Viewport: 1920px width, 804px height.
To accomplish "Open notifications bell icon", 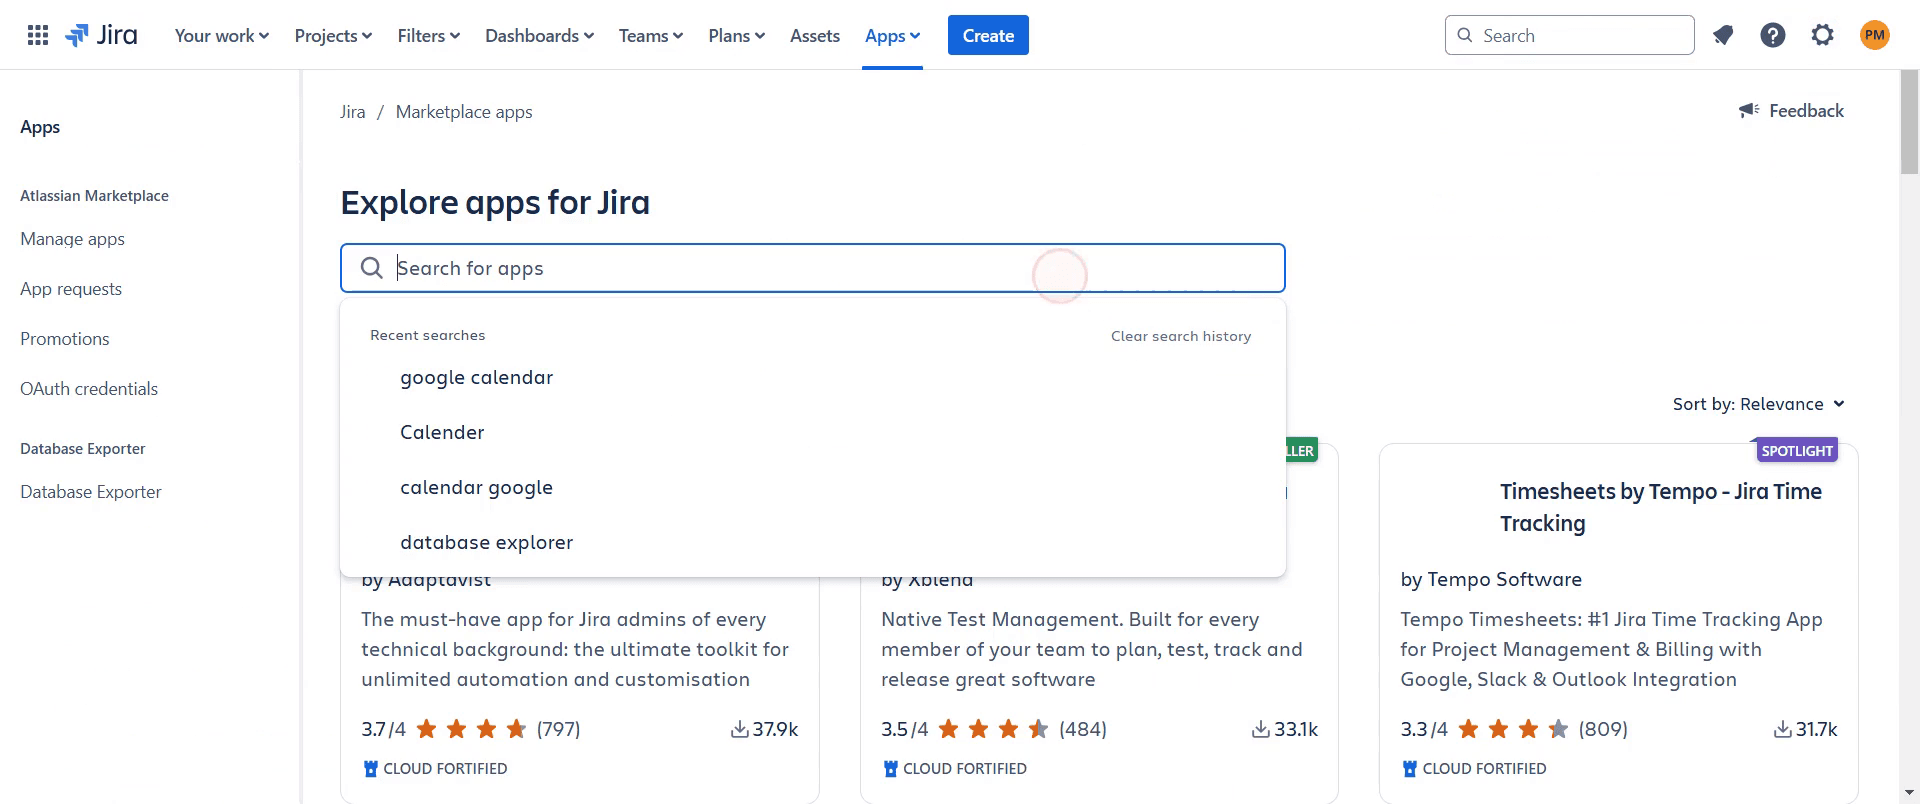I will (x=1723, y=36).
